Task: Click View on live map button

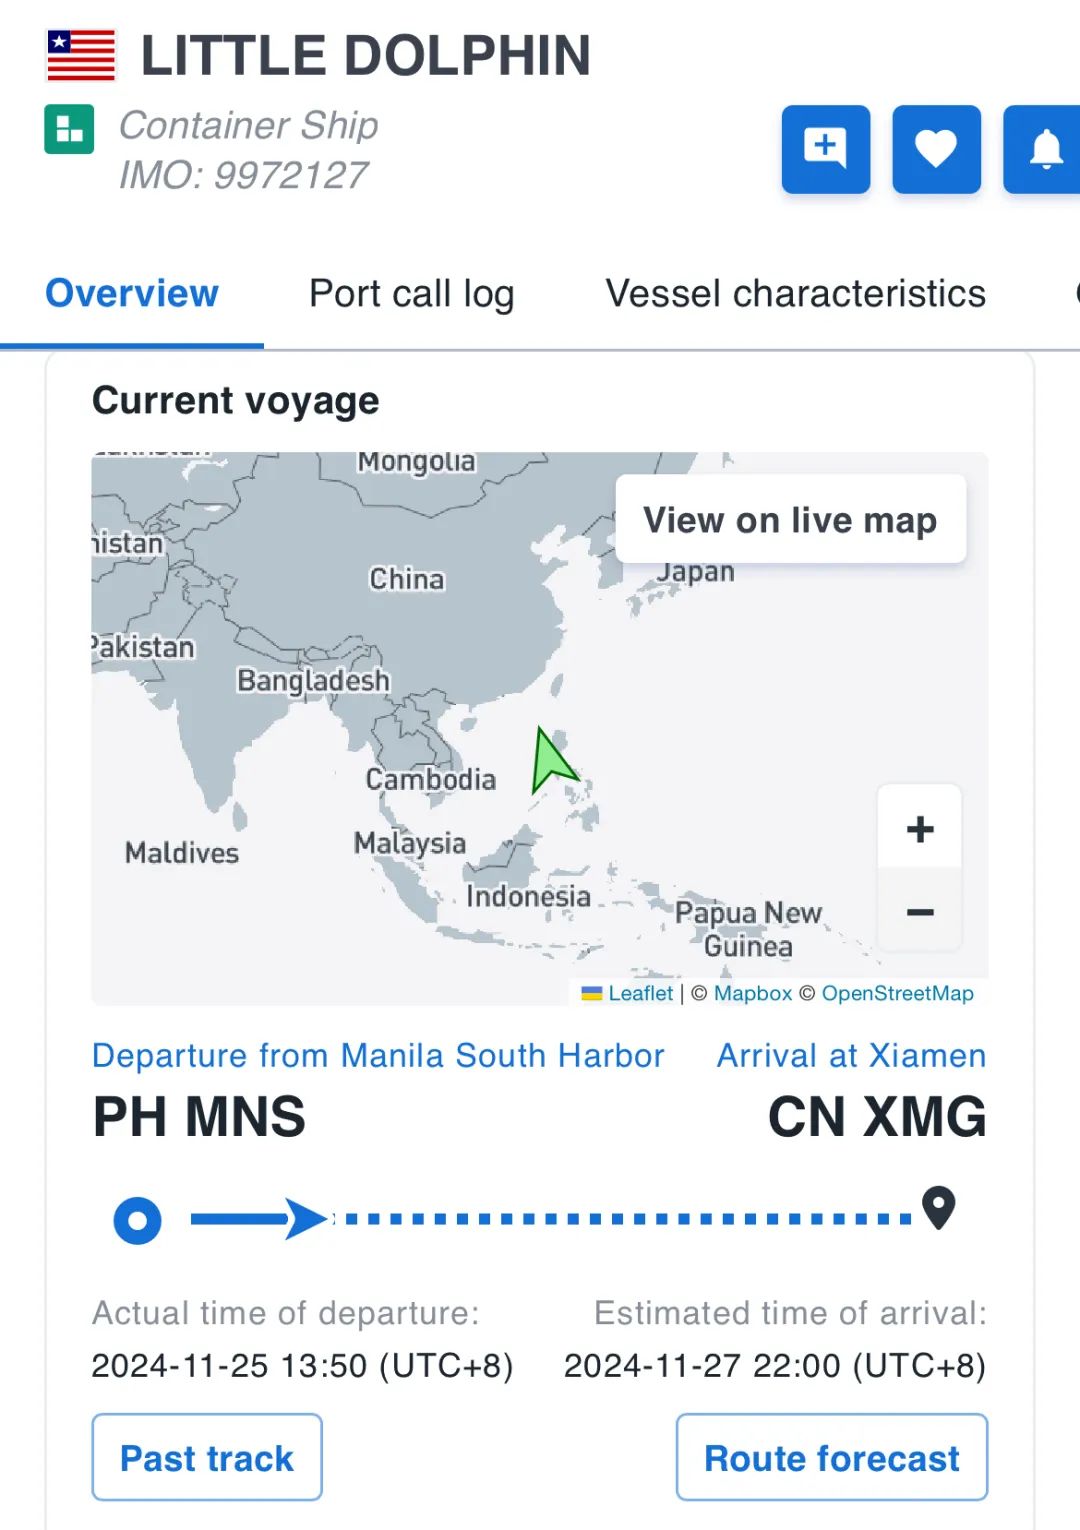Action: 790,520
